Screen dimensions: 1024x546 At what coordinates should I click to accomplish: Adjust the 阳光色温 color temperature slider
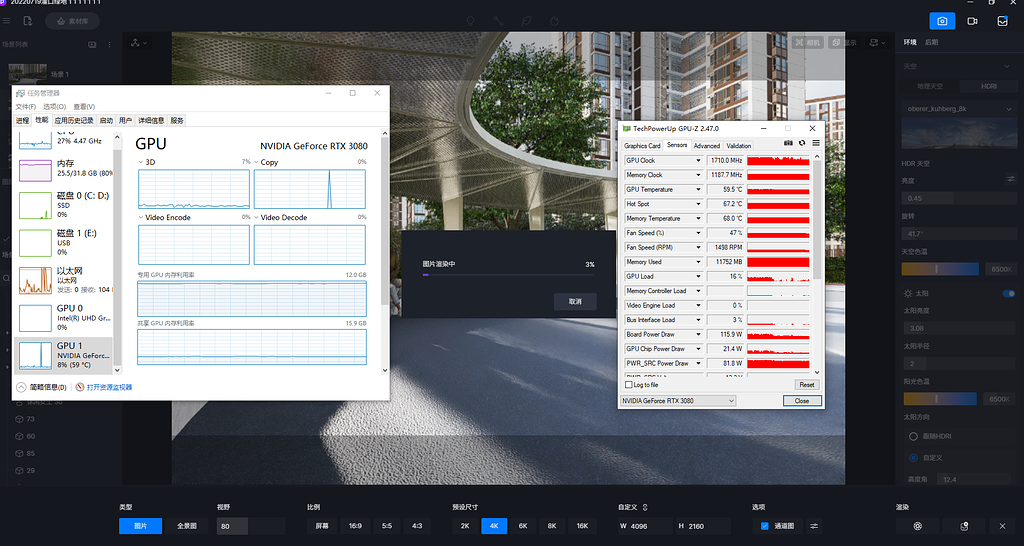(940, 399)
